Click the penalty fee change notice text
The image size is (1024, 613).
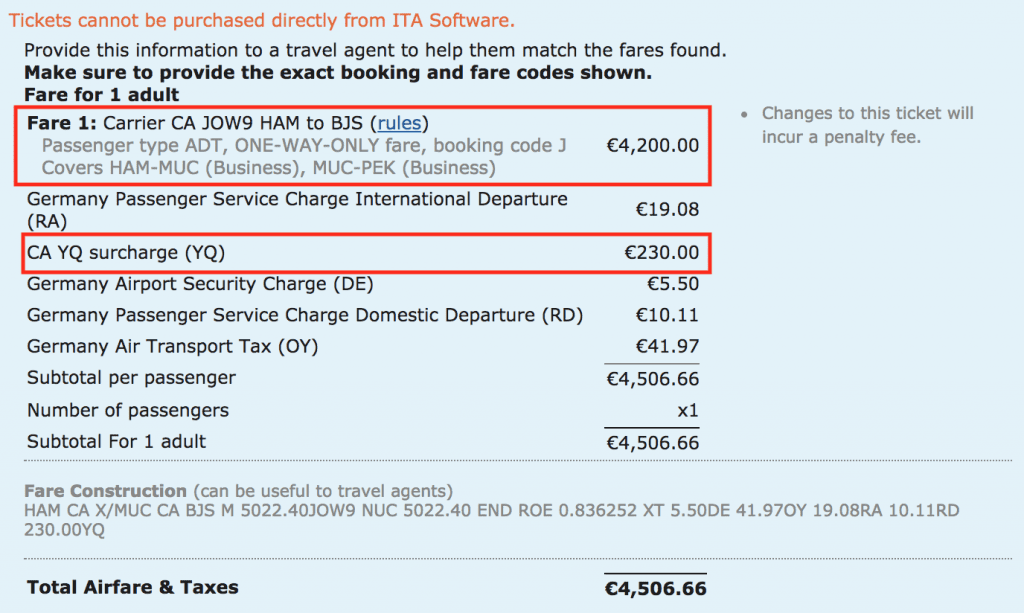(x=867, y=125)
